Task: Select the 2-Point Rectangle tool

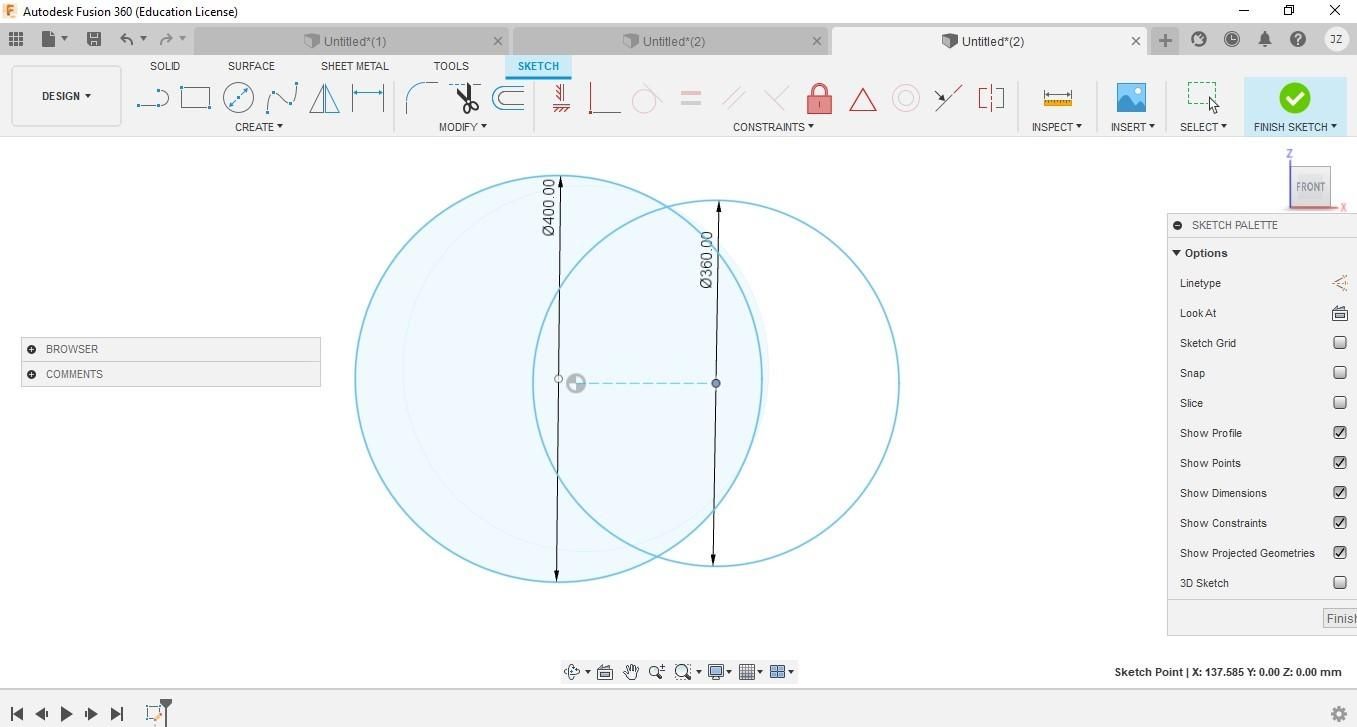Action: coord(195,98)
